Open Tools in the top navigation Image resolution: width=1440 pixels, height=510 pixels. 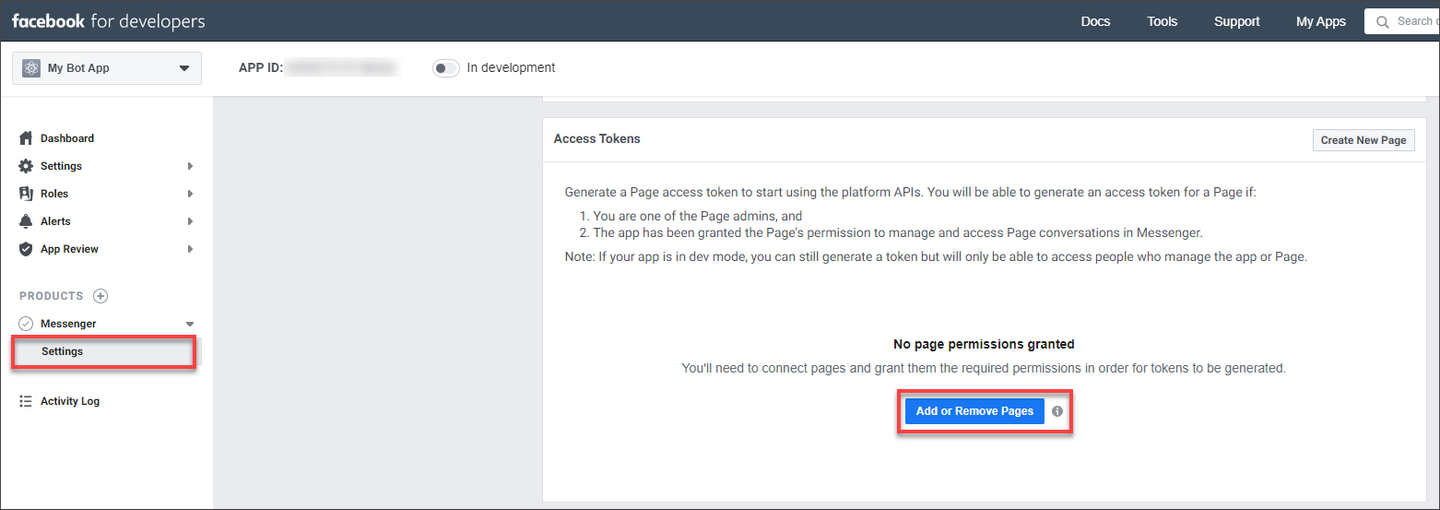click(1162, 21)
